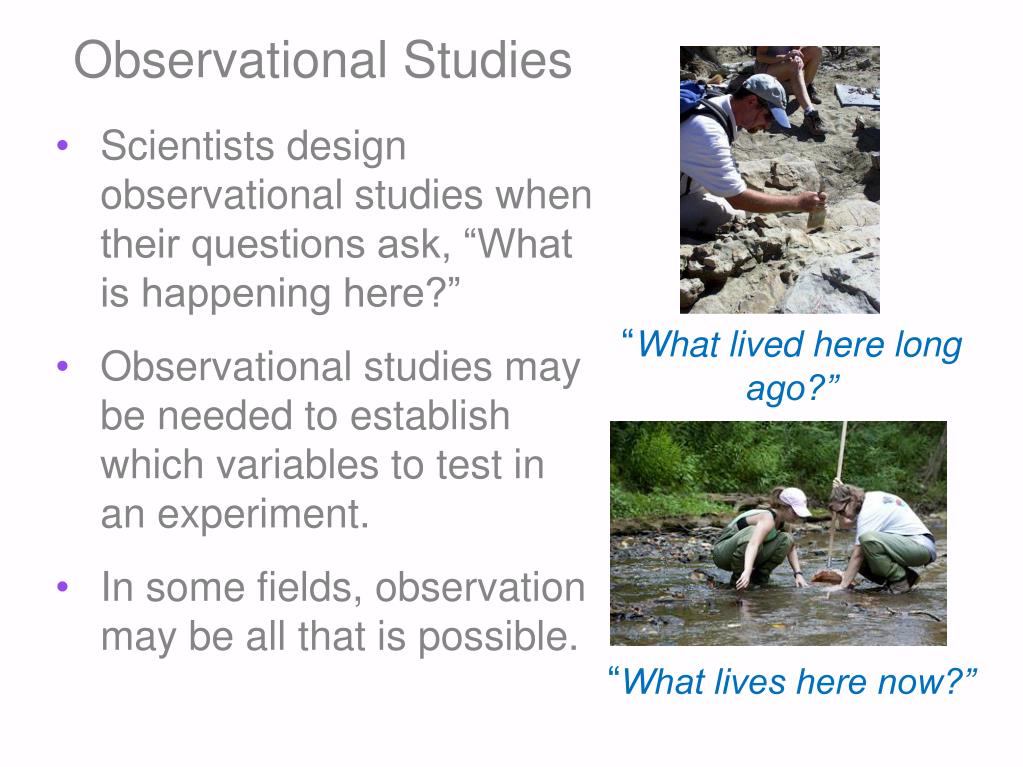Click the text "In some fields, observation"
The width and height of the screenshot is (1023, 767).
tap(343, 588)
